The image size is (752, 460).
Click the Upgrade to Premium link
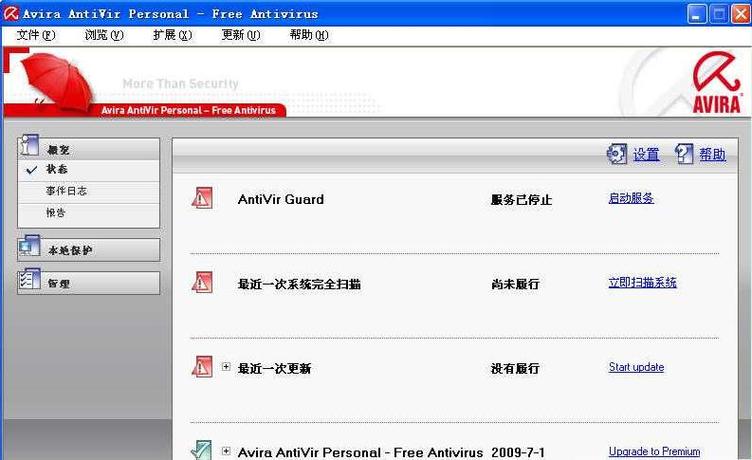[654, 452]
